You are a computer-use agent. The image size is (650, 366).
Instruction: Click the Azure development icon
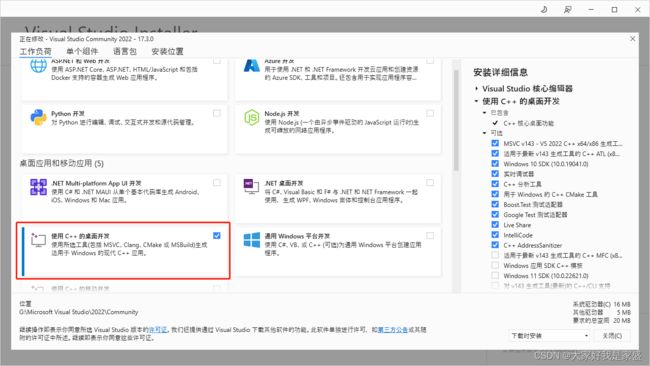coord(252,66)
